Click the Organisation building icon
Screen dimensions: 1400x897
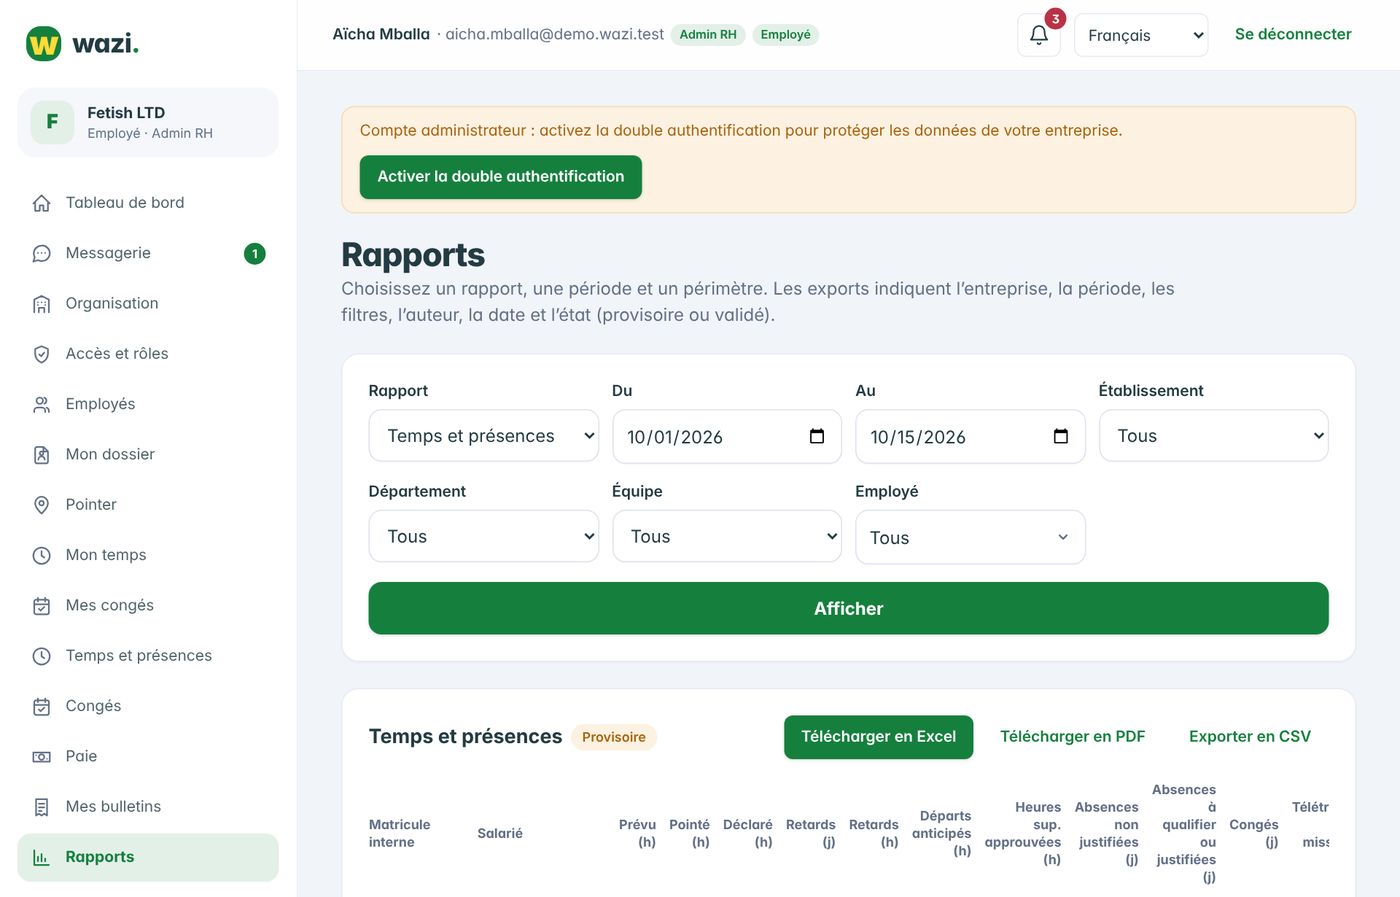42,304
